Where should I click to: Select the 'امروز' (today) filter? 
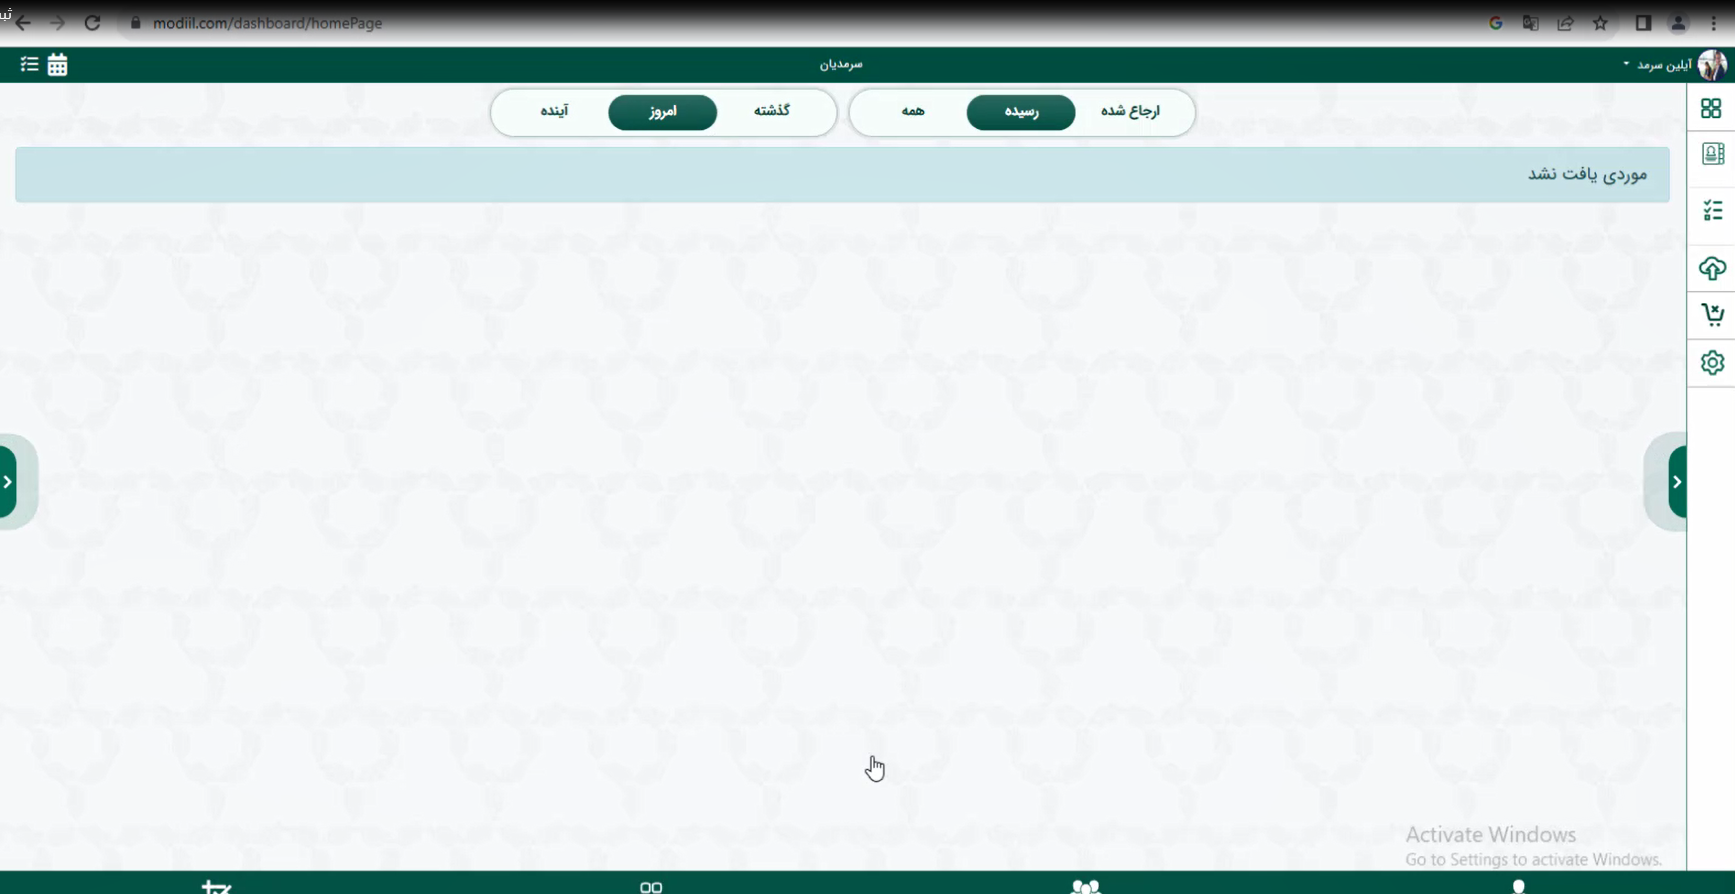tap(662, 112)
